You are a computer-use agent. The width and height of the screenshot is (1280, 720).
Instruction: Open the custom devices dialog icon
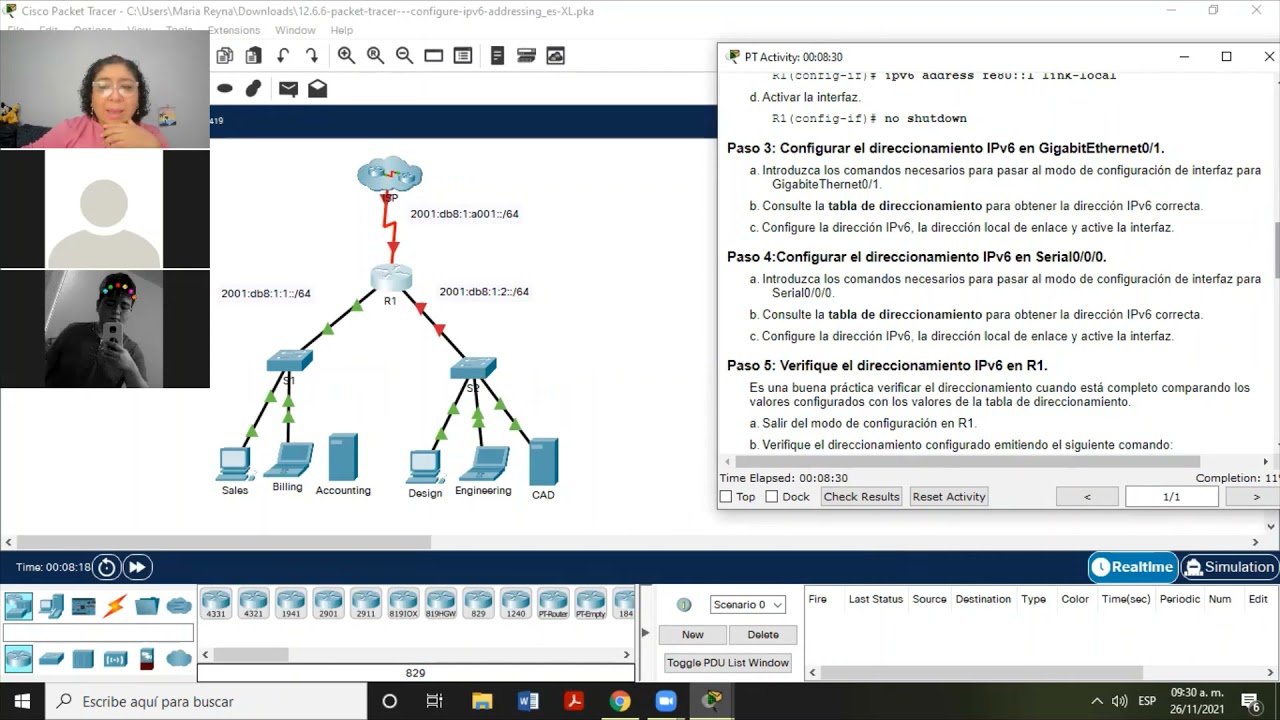click(462, 56)
